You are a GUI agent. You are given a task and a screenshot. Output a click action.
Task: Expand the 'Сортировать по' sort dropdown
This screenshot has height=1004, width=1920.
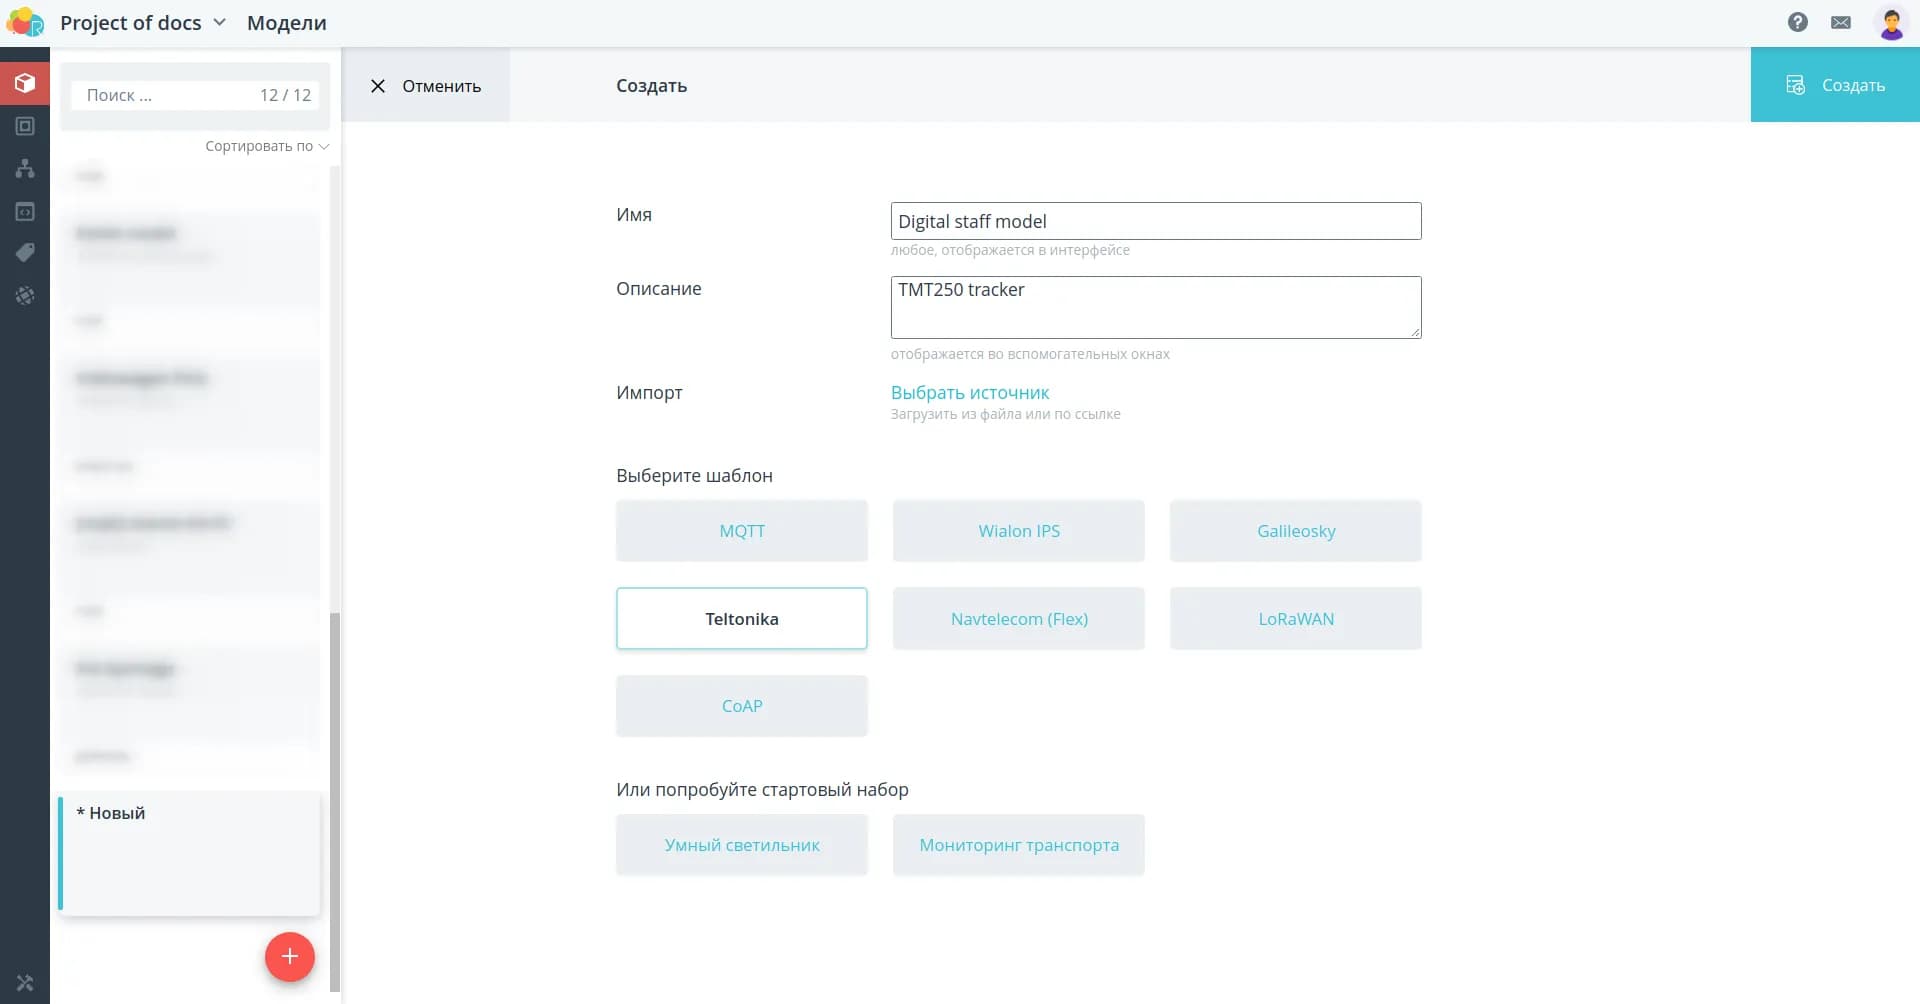click(266, 146)
